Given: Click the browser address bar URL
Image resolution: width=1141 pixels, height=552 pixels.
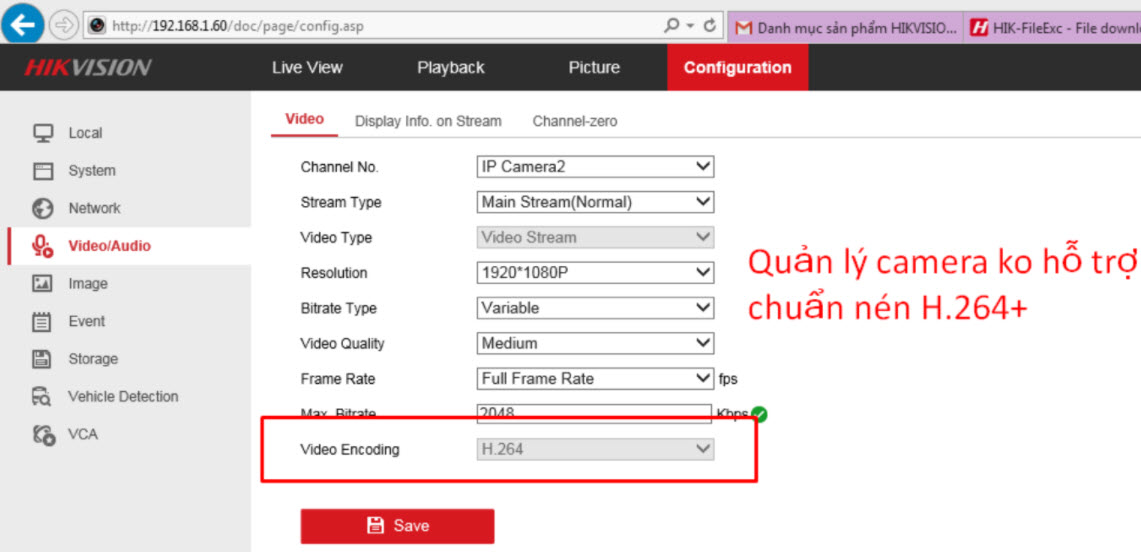Looking at the screenshot, I should point(237,27).
